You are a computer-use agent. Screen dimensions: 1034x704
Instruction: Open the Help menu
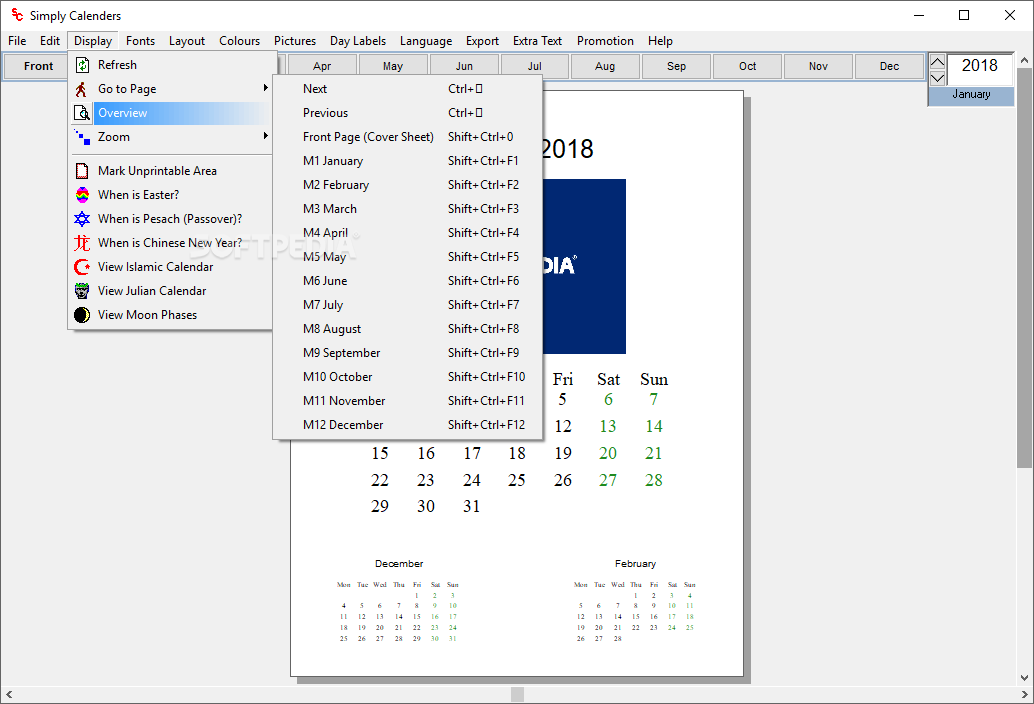(x=660, y=41)
